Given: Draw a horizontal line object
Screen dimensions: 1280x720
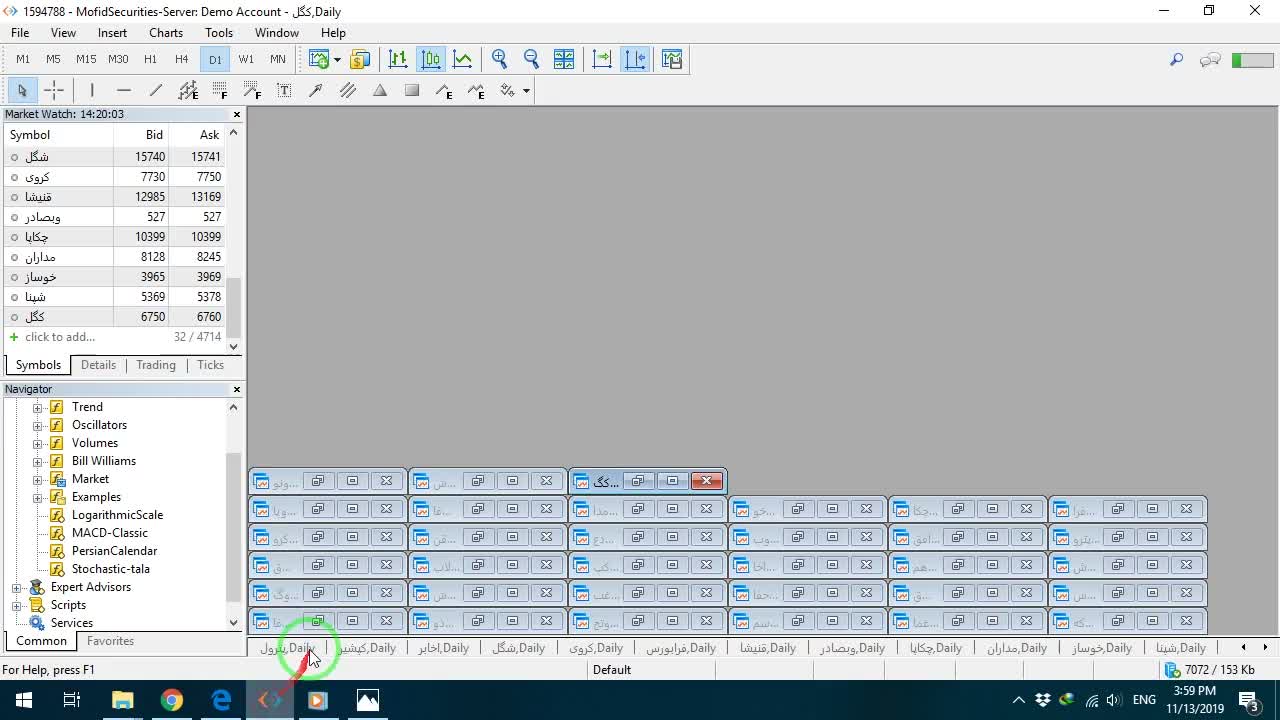Looking at the screenshot, I should coord(124,90).
